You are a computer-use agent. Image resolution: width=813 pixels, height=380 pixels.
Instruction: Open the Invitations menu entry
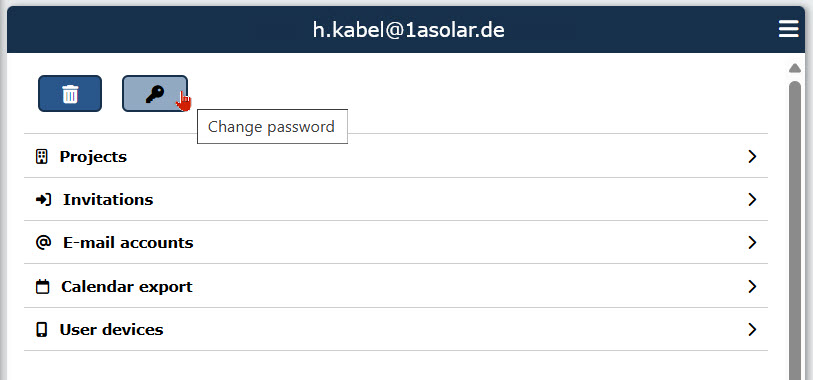396,199
